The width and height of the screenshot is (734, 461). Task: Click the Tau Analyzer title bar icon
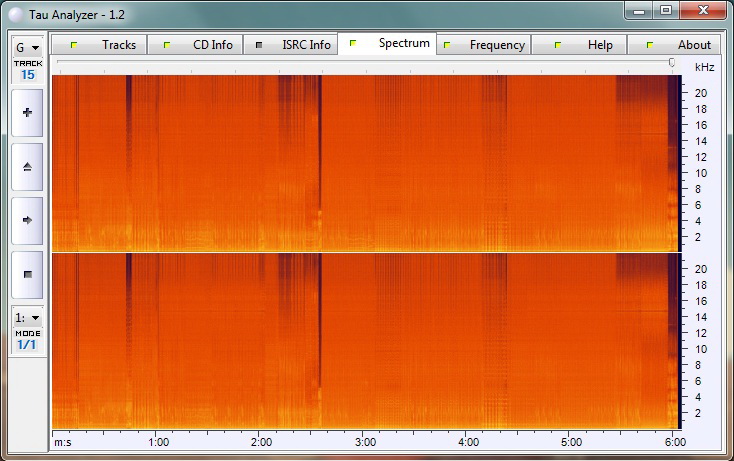[16, 15]
